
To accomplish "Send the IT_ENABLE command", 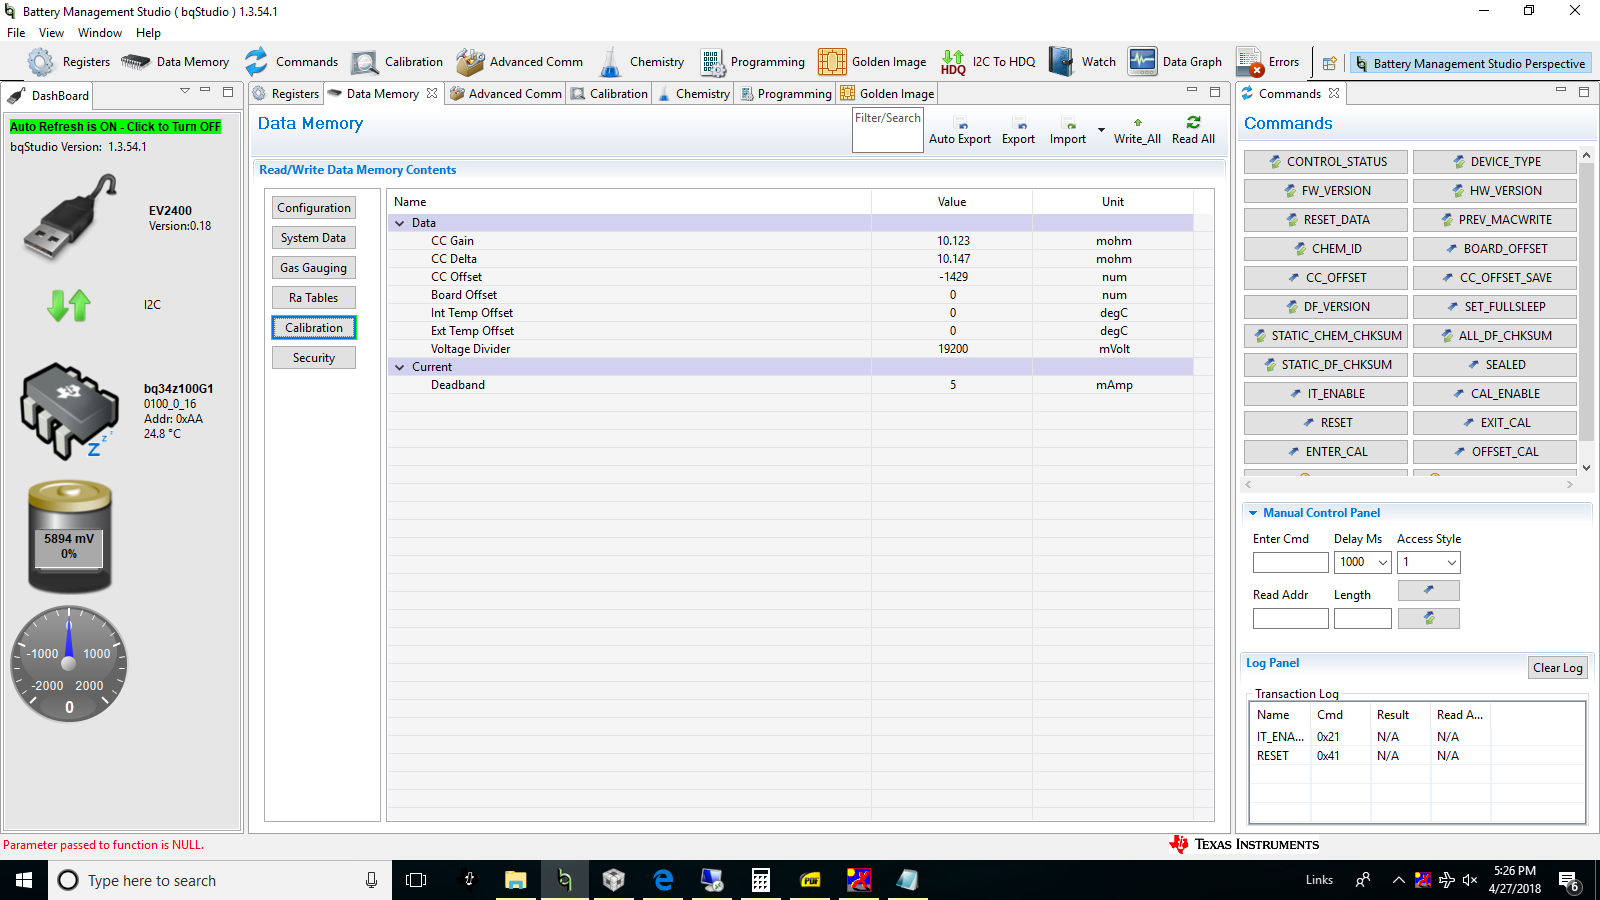I will (x=1326, y=394).
